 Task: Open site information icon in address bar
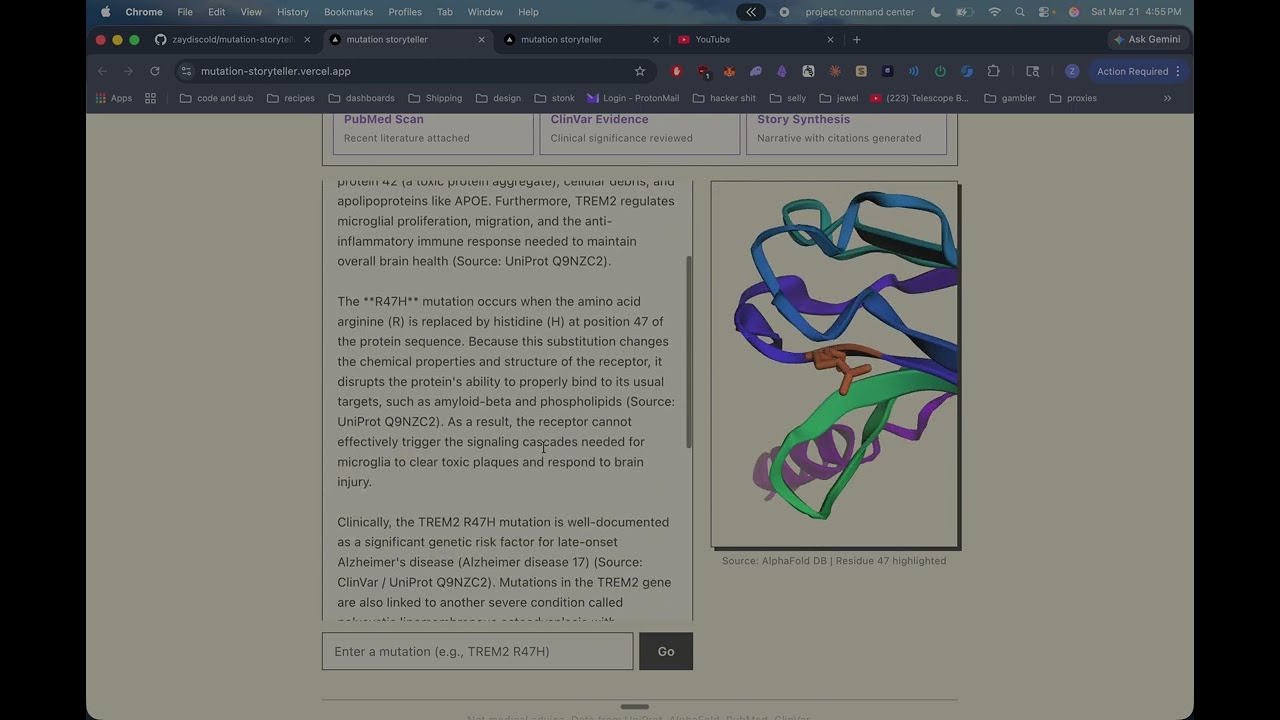click(186, 71)
